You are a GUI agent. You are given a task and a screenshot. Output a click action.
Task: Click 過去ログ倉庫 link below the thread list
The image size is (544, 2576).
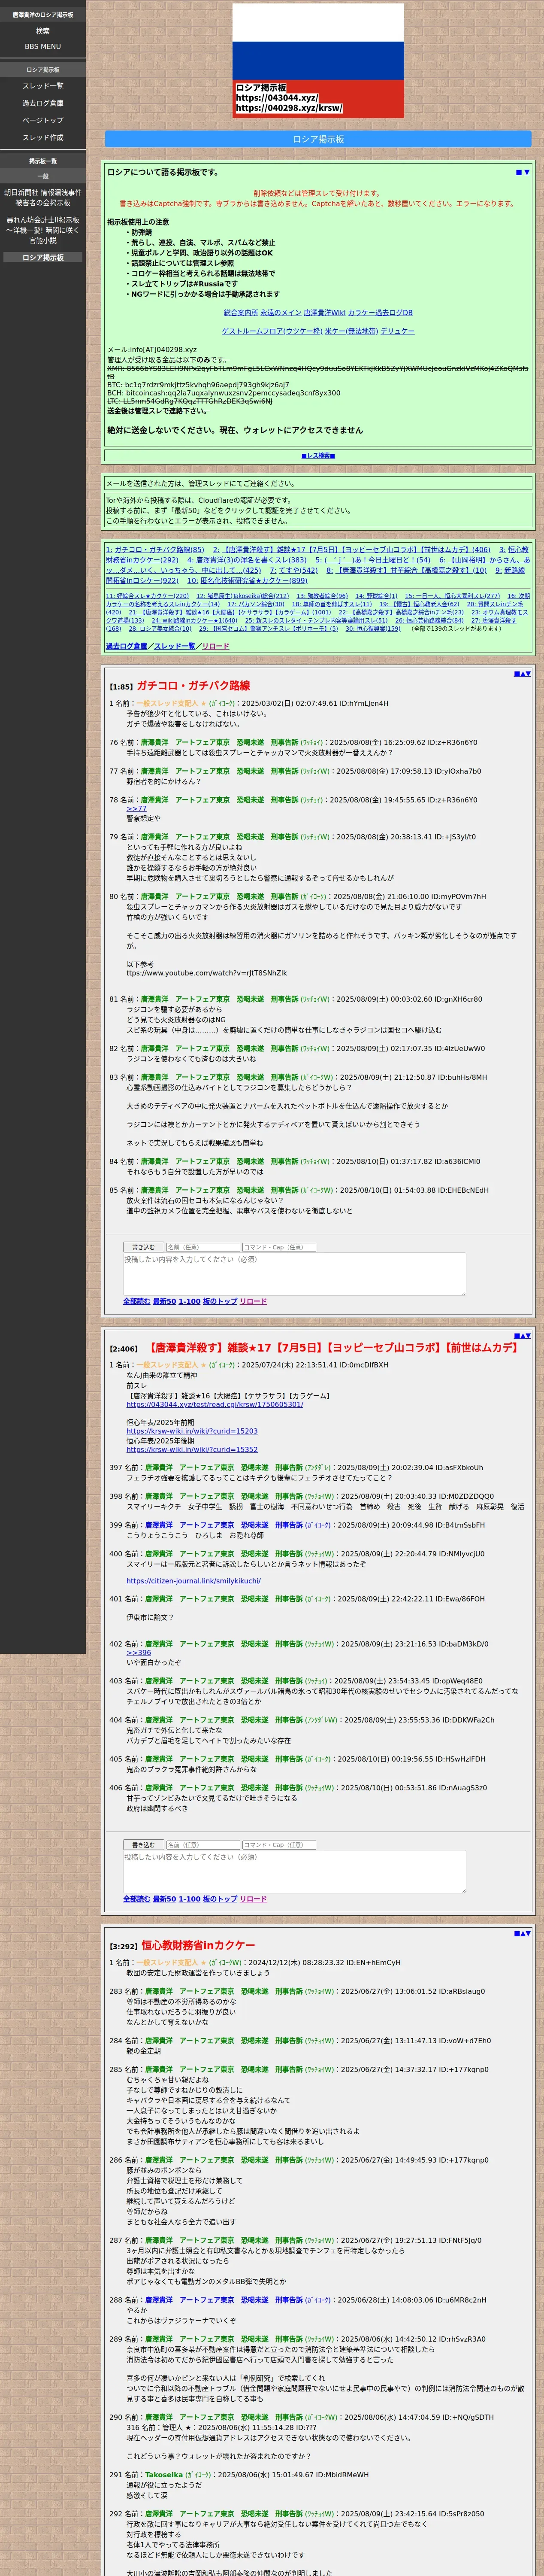pyautogui.click(x=127, y=646)
